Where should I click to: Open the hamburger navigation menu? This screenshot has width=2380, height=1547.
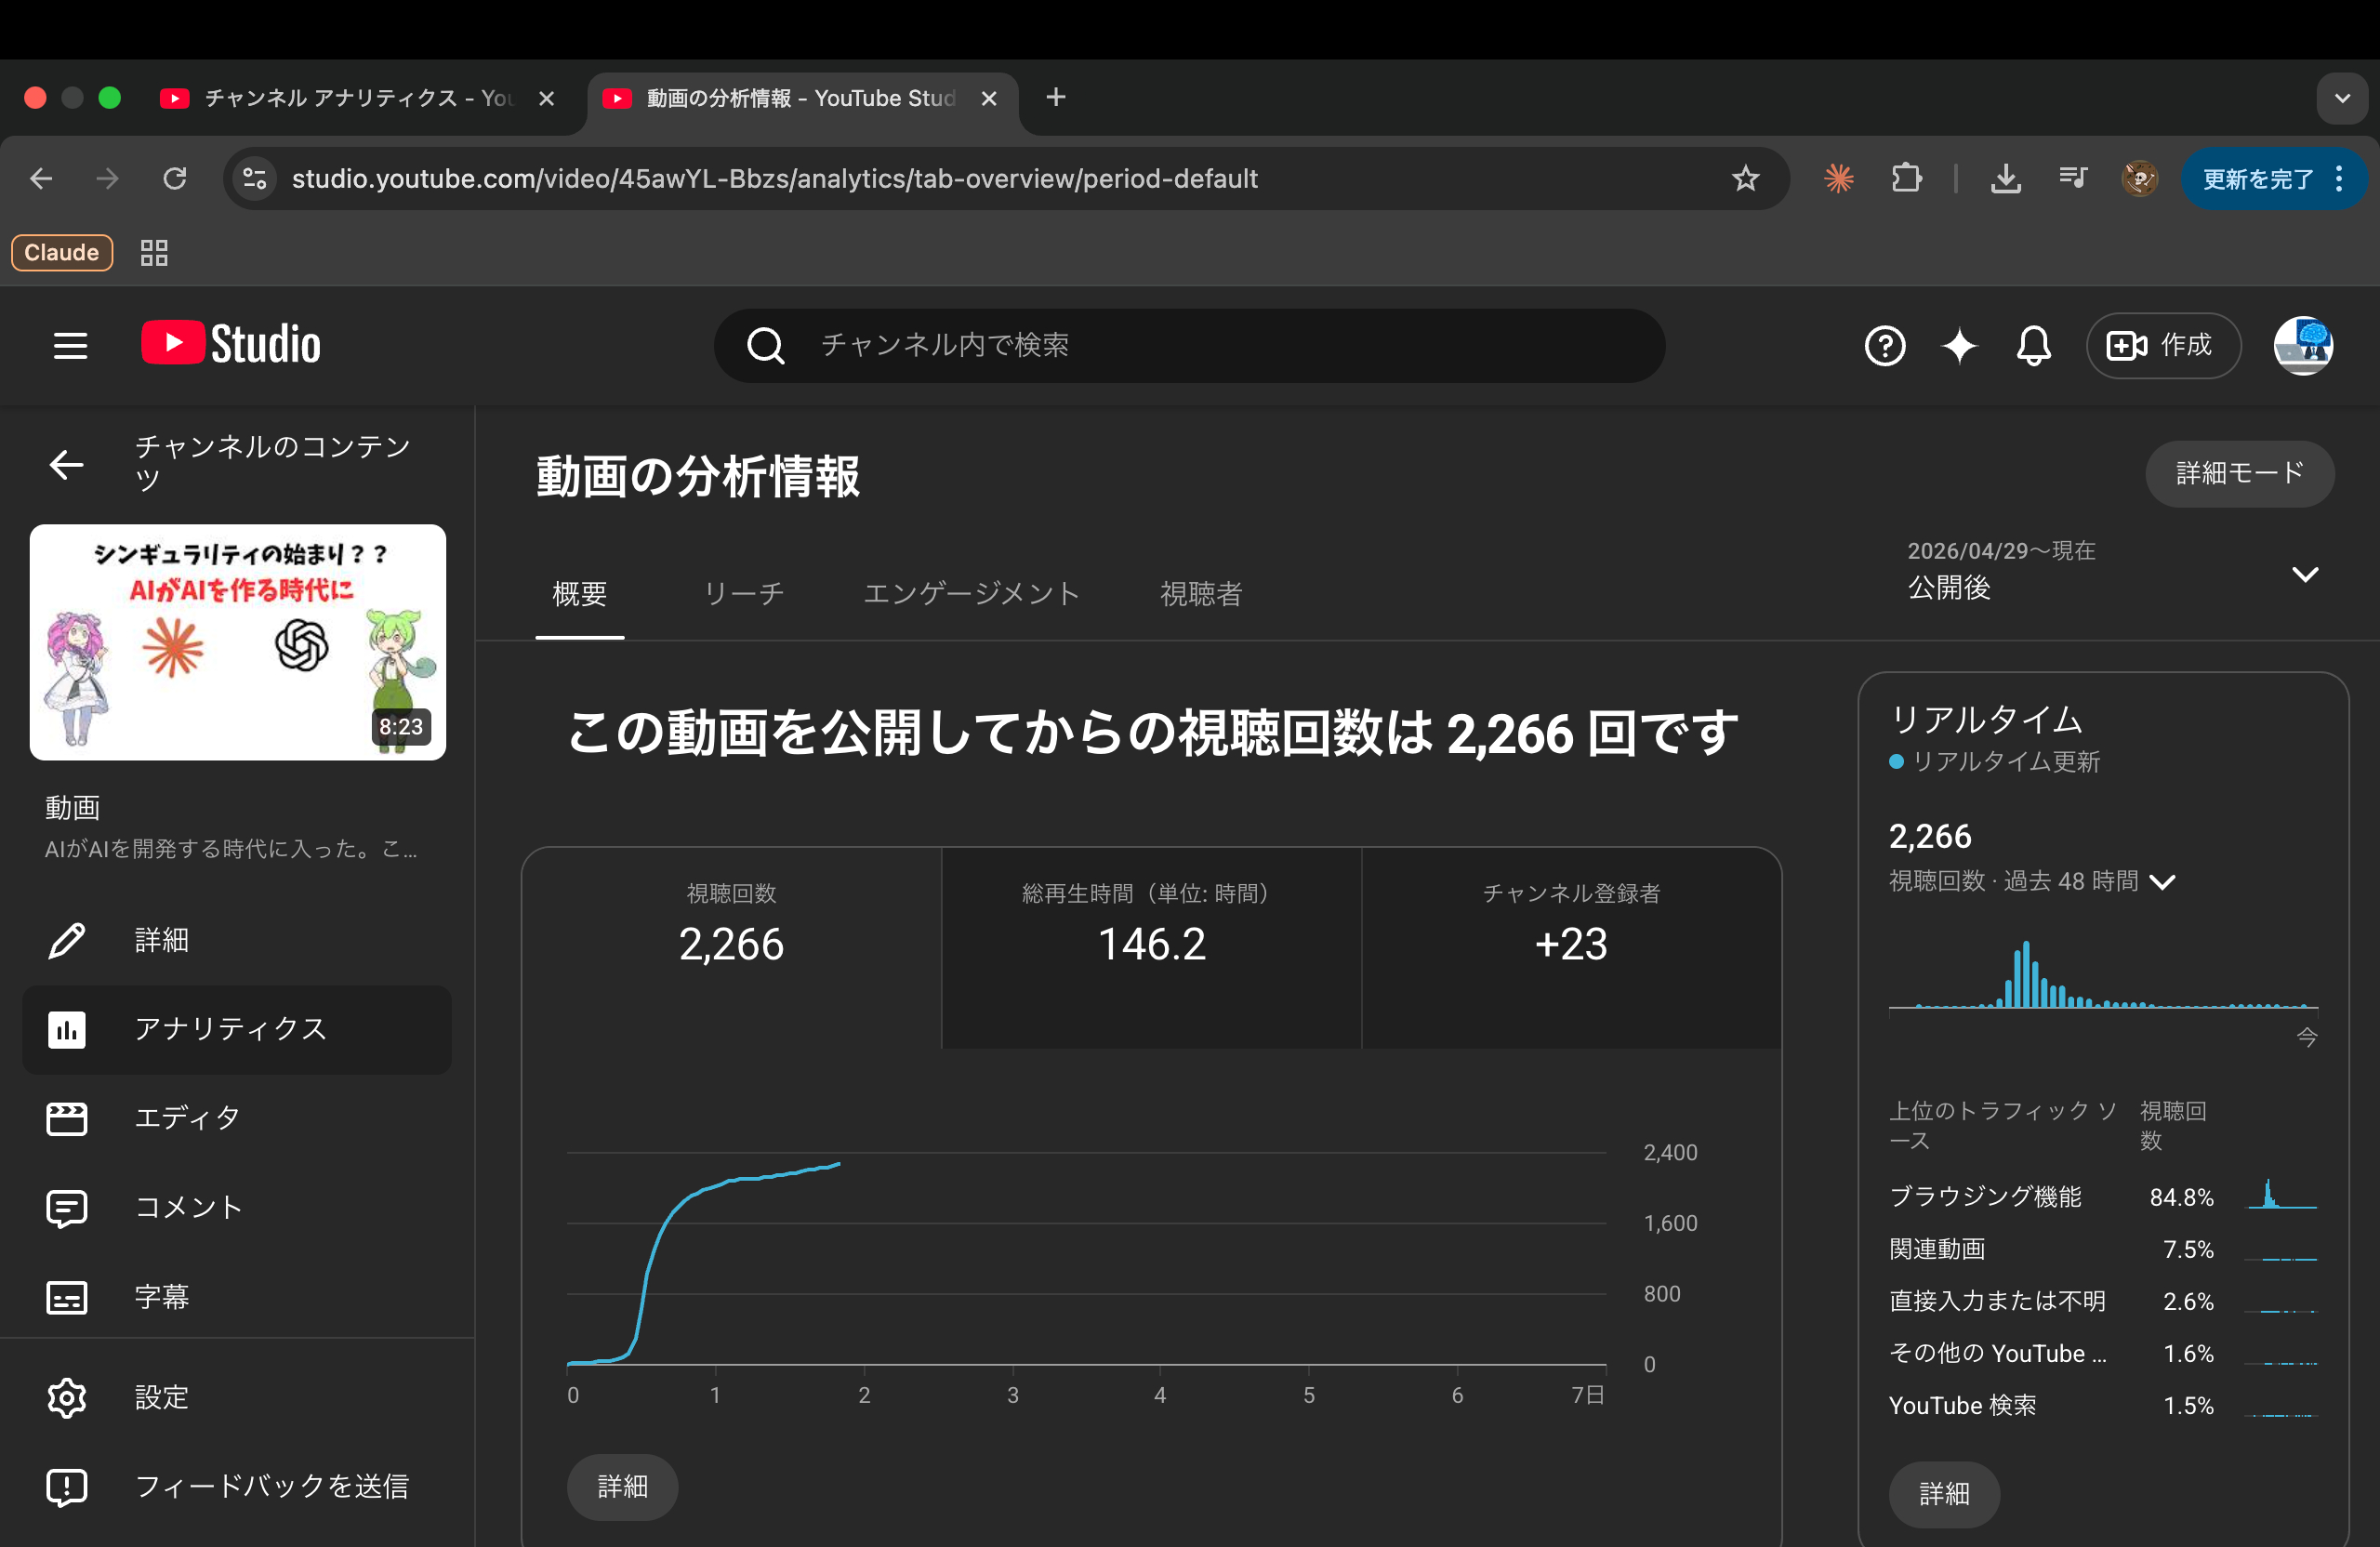[70, 346]
